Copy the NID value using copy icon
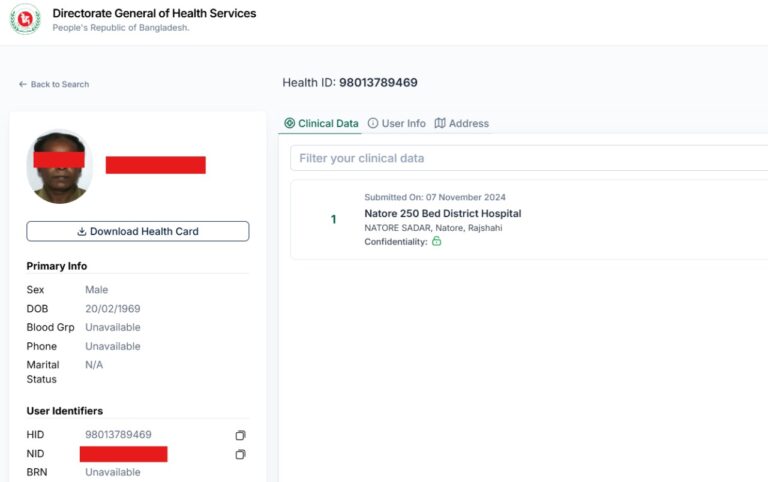768x482 pixels. point(240,454)
